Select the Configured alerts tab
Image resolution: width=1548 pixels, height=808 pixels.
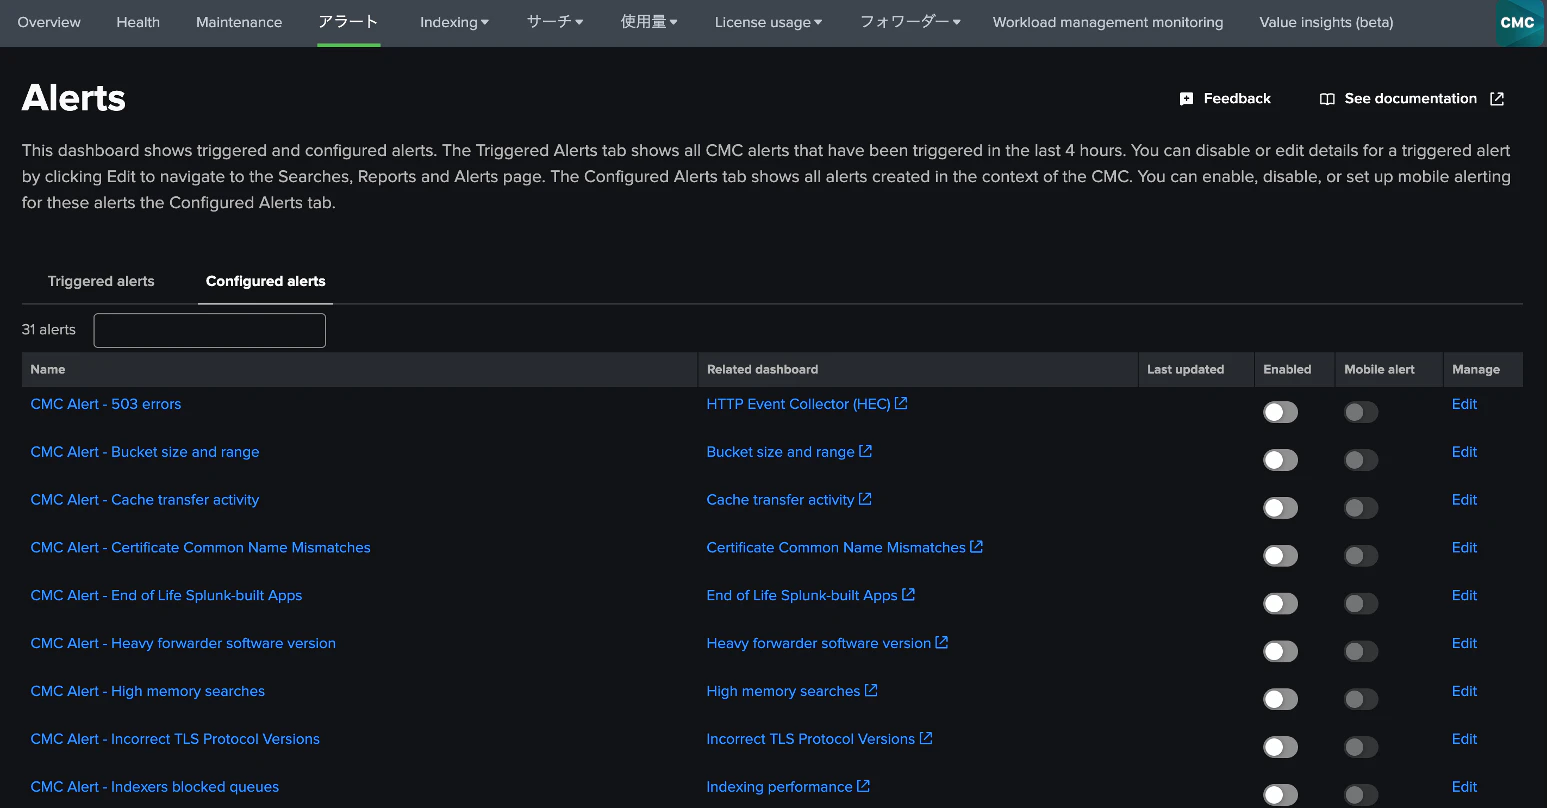pos(266,281)
